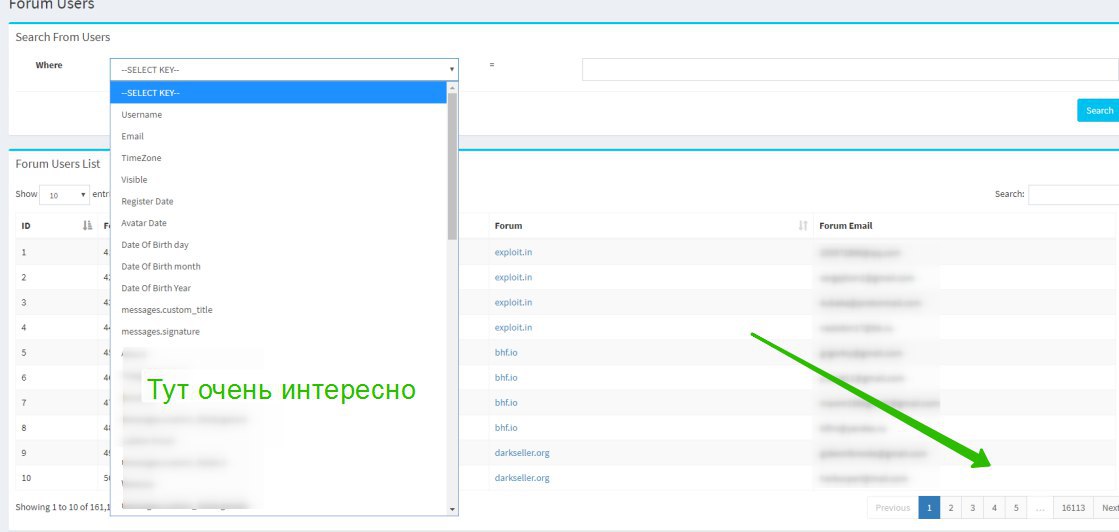Click the Previous pagination button
The height and width of the screenshot is (532, 1119).
tap(893, 508)
